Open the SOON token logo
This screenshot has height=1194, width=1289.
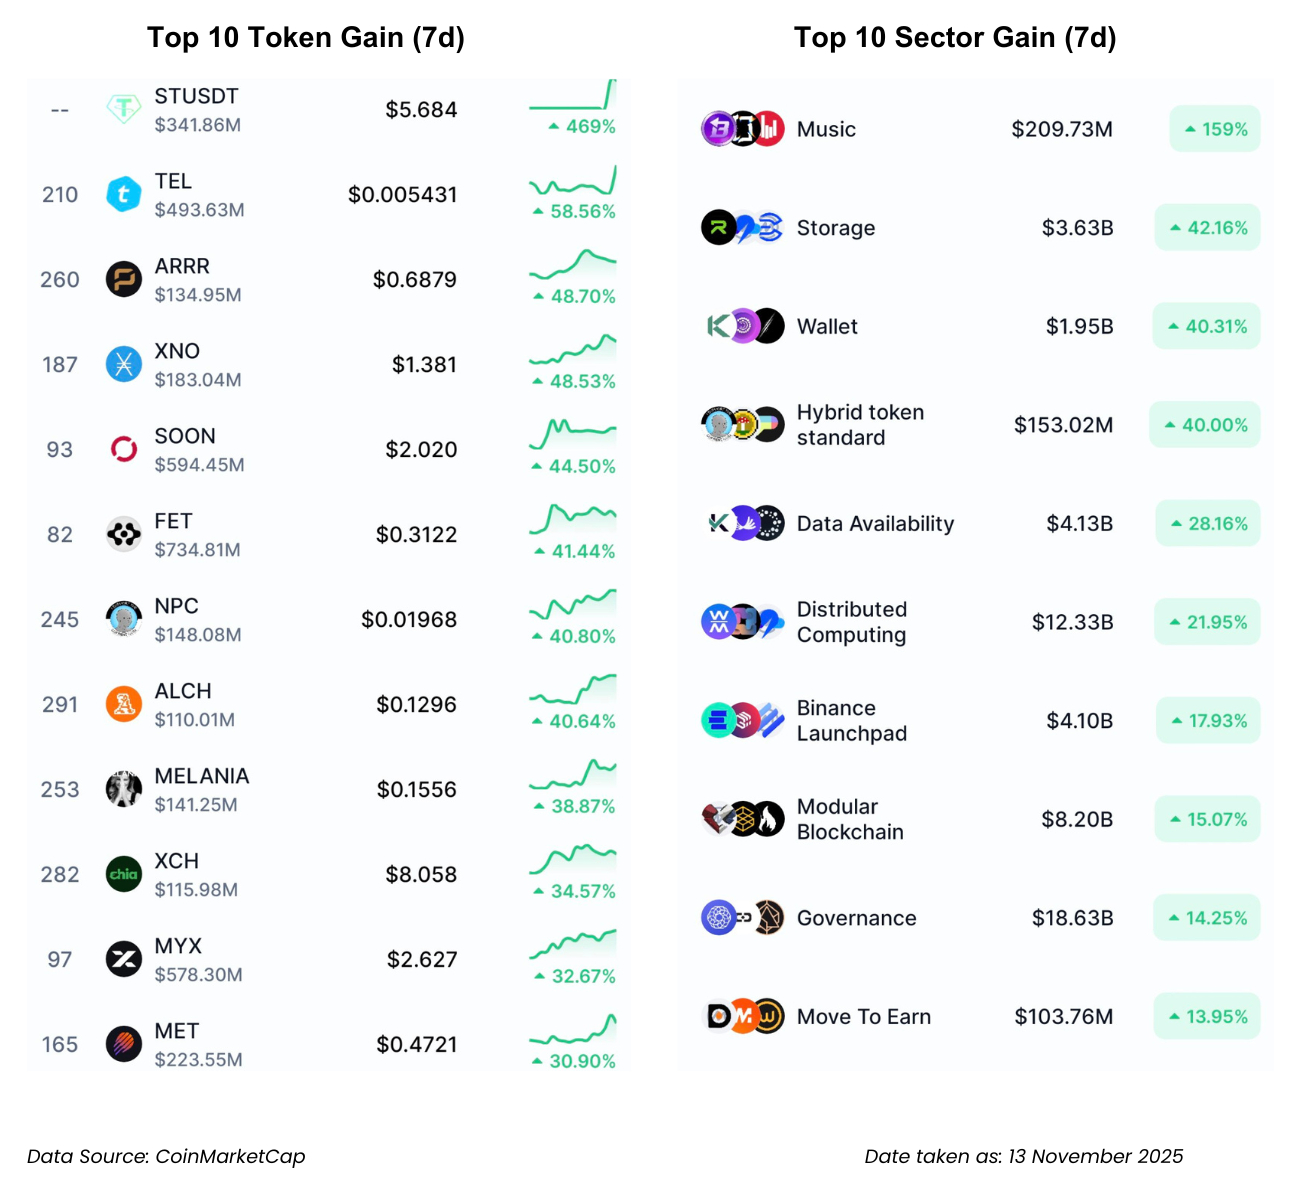(124, 449)
